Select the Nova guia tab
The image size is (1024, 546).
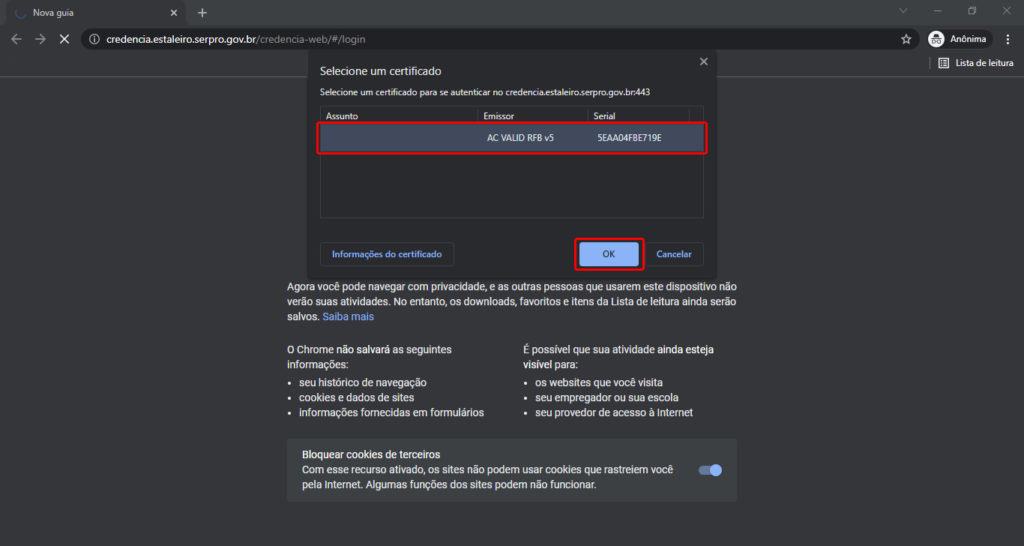(93, 12)
